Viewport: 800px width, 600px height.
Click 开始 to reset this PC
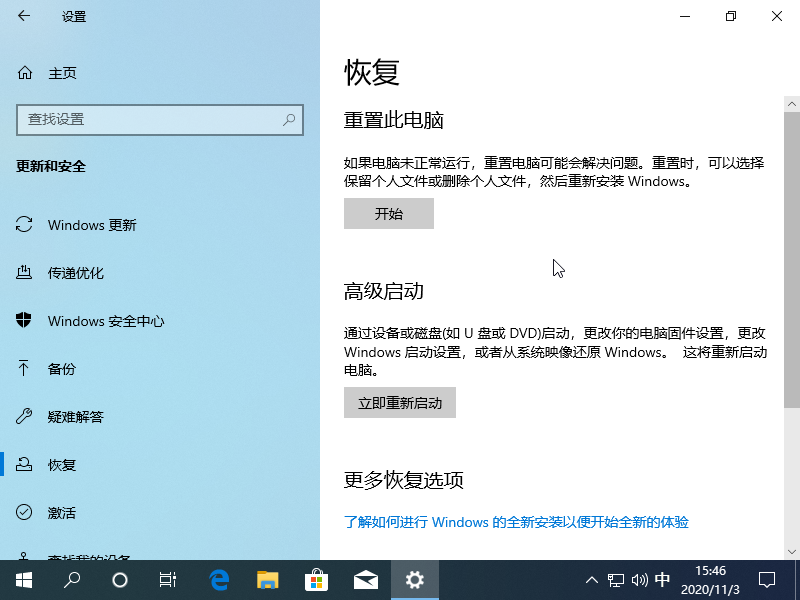[x=388, y=213]
